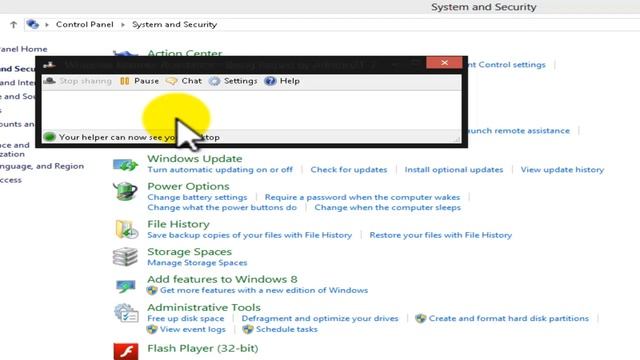The height and width of the screenshot is (360, 640).
Task: Open Require a password when computer wakes
Action: pos(362,197)
